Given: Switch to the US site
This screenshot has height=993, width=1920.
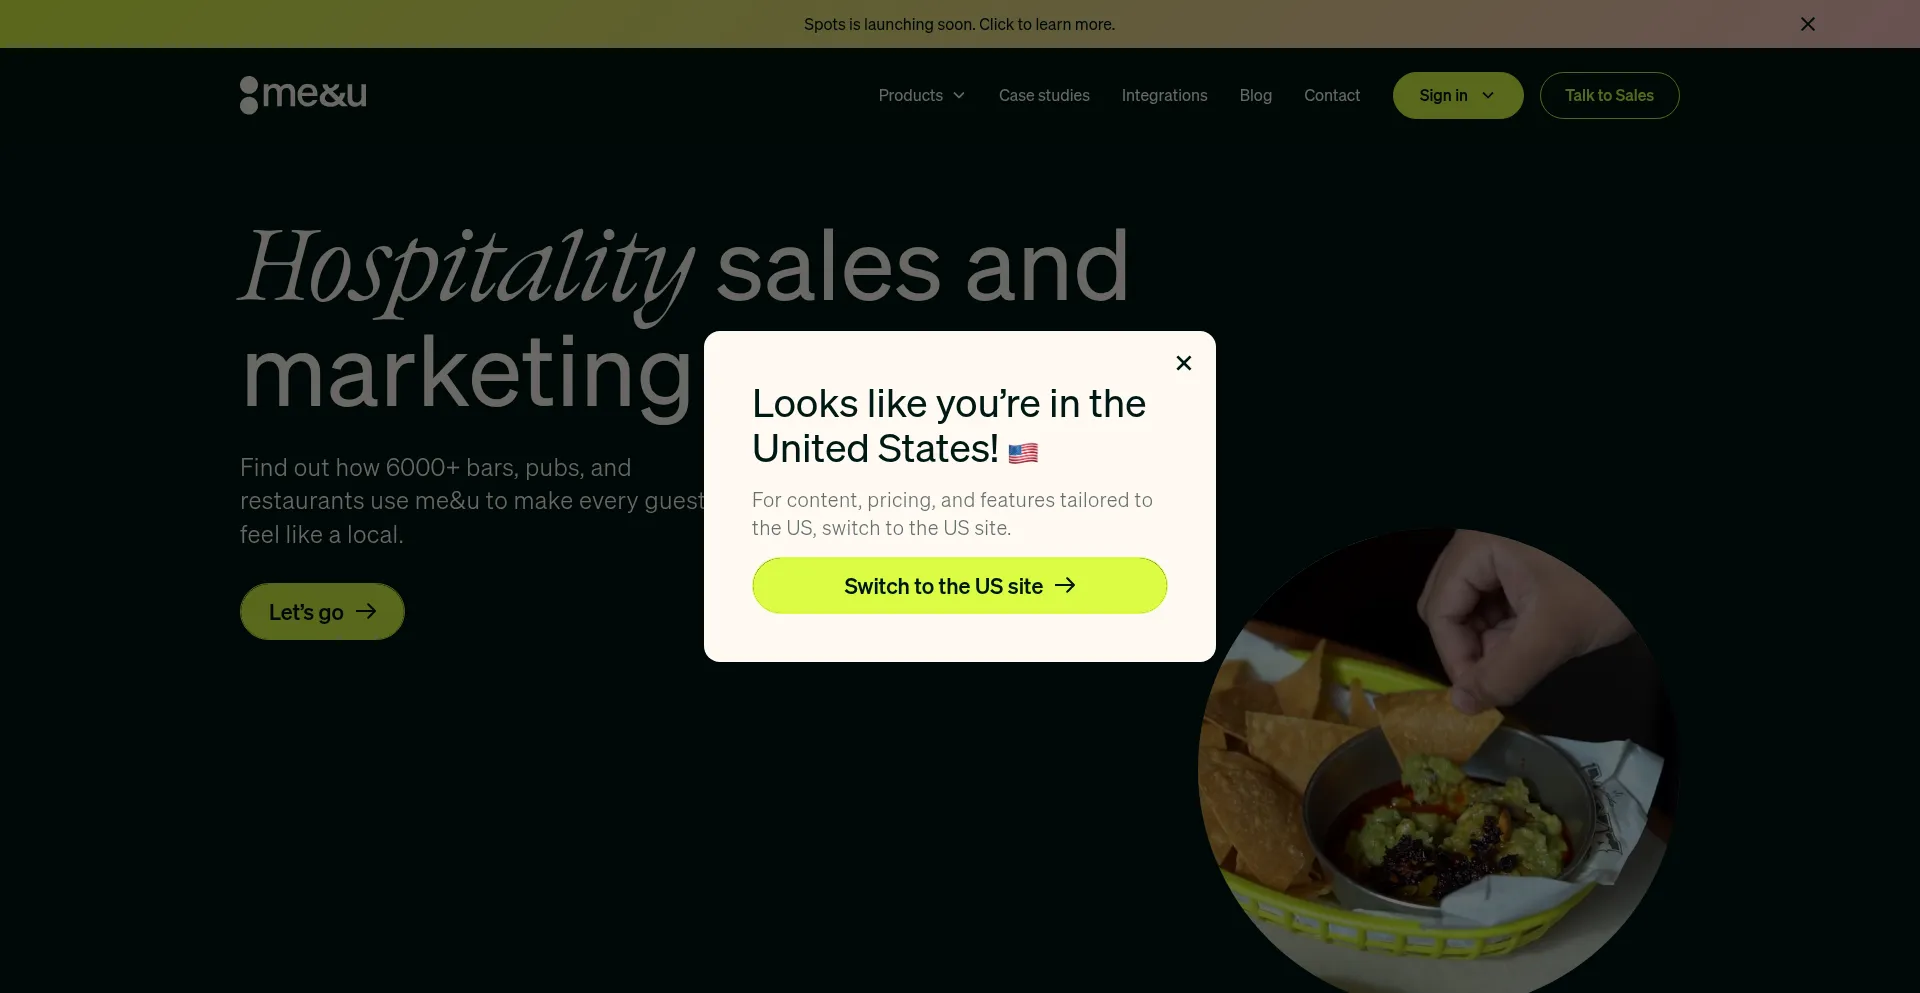Looking at the screenshot, I should tap(959, 586).
